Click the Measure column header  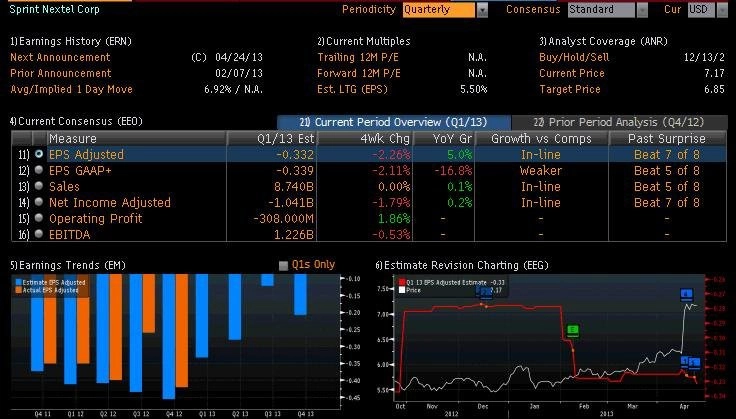click(x=136, y=138)
